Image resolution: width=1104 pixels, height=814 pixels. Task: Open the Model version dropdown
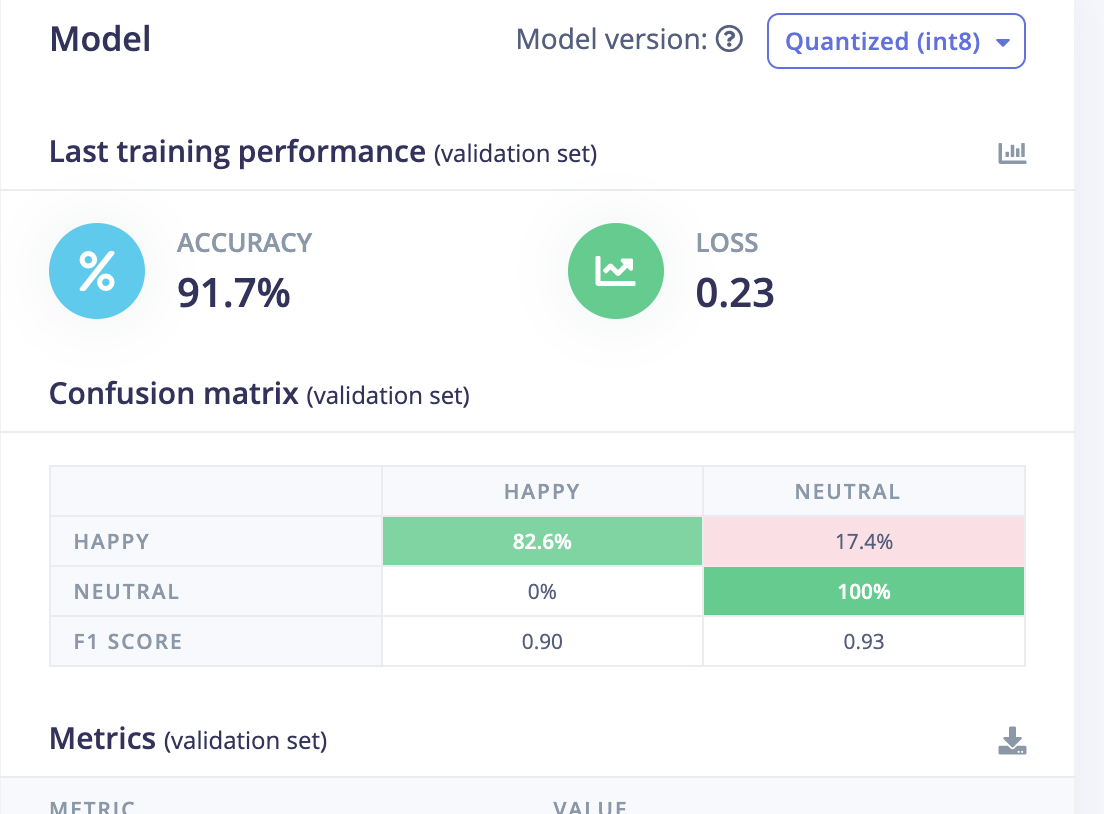896,41
